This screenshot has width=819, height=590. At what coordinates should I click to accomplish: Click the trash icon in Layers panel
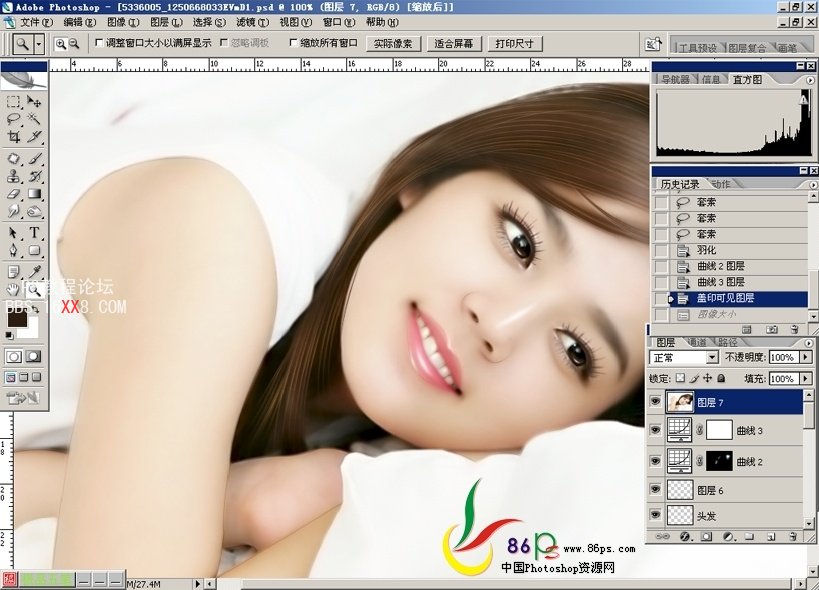coord(791,537)
